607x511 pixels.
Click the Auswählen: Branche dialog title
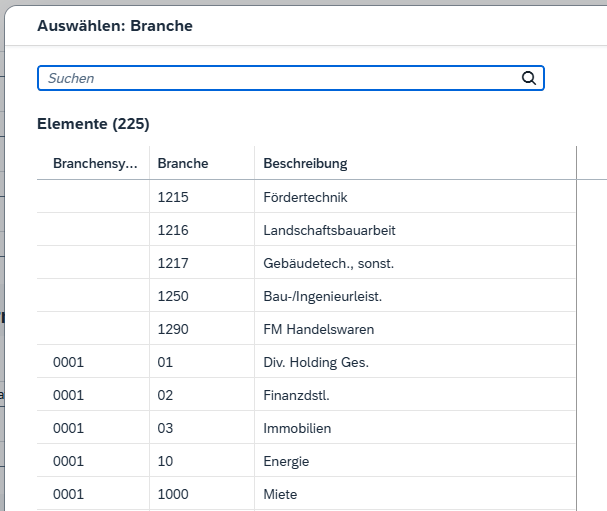pyautogui.click(x=115, y=26)
